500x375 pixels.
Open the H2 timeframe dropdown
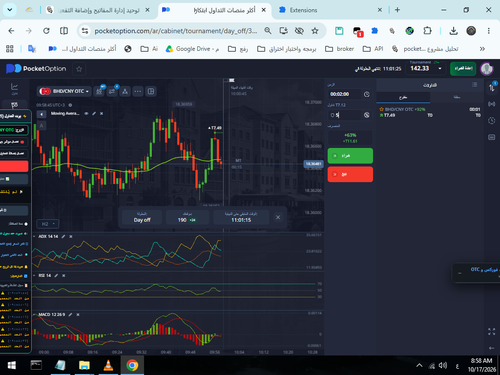[x=48, y=224]
